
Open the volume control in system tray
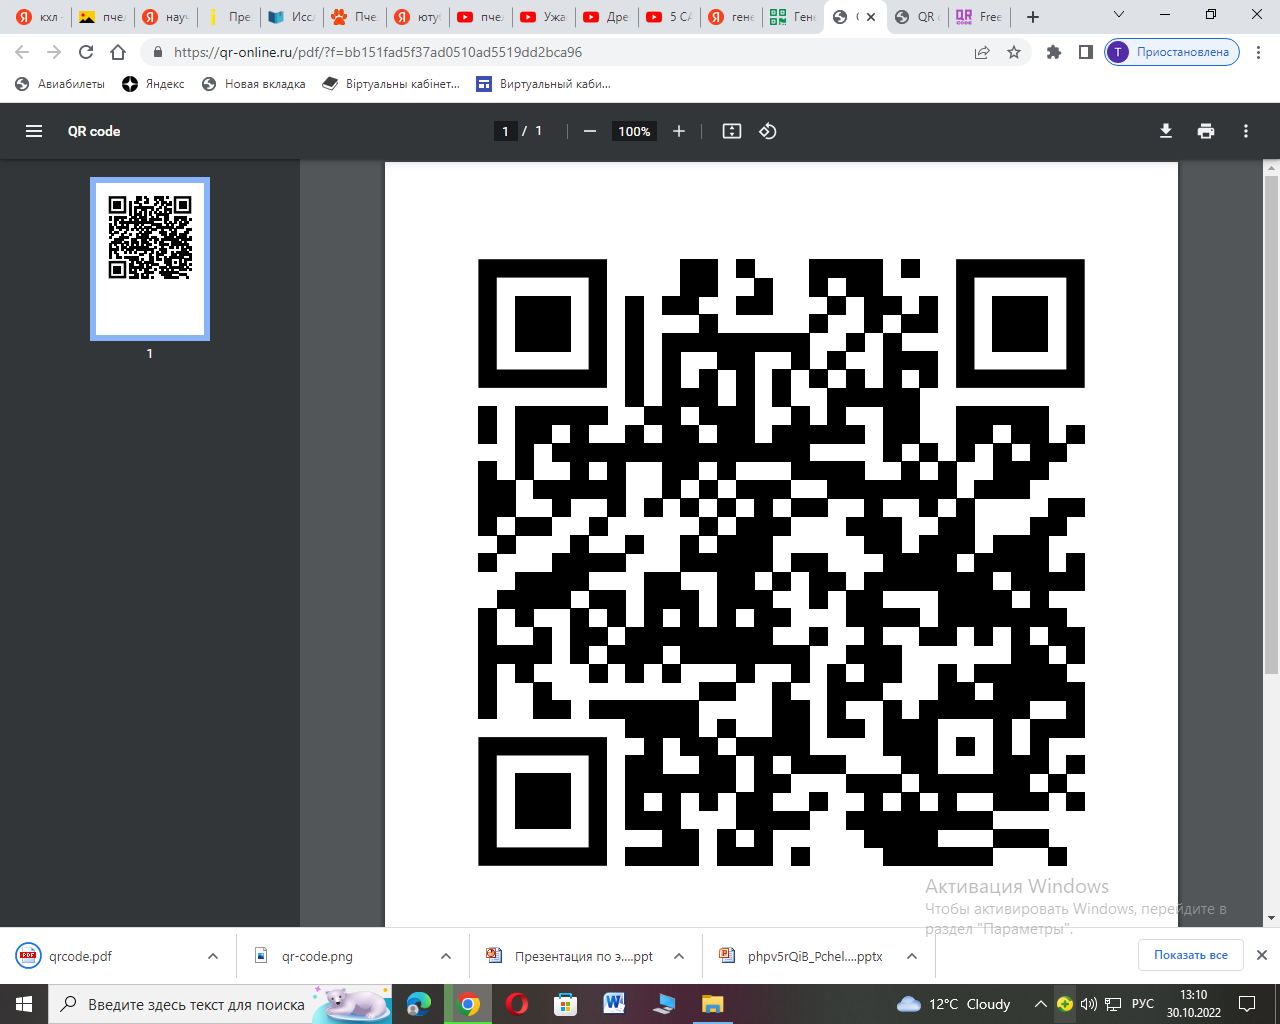point(1089,1004)
